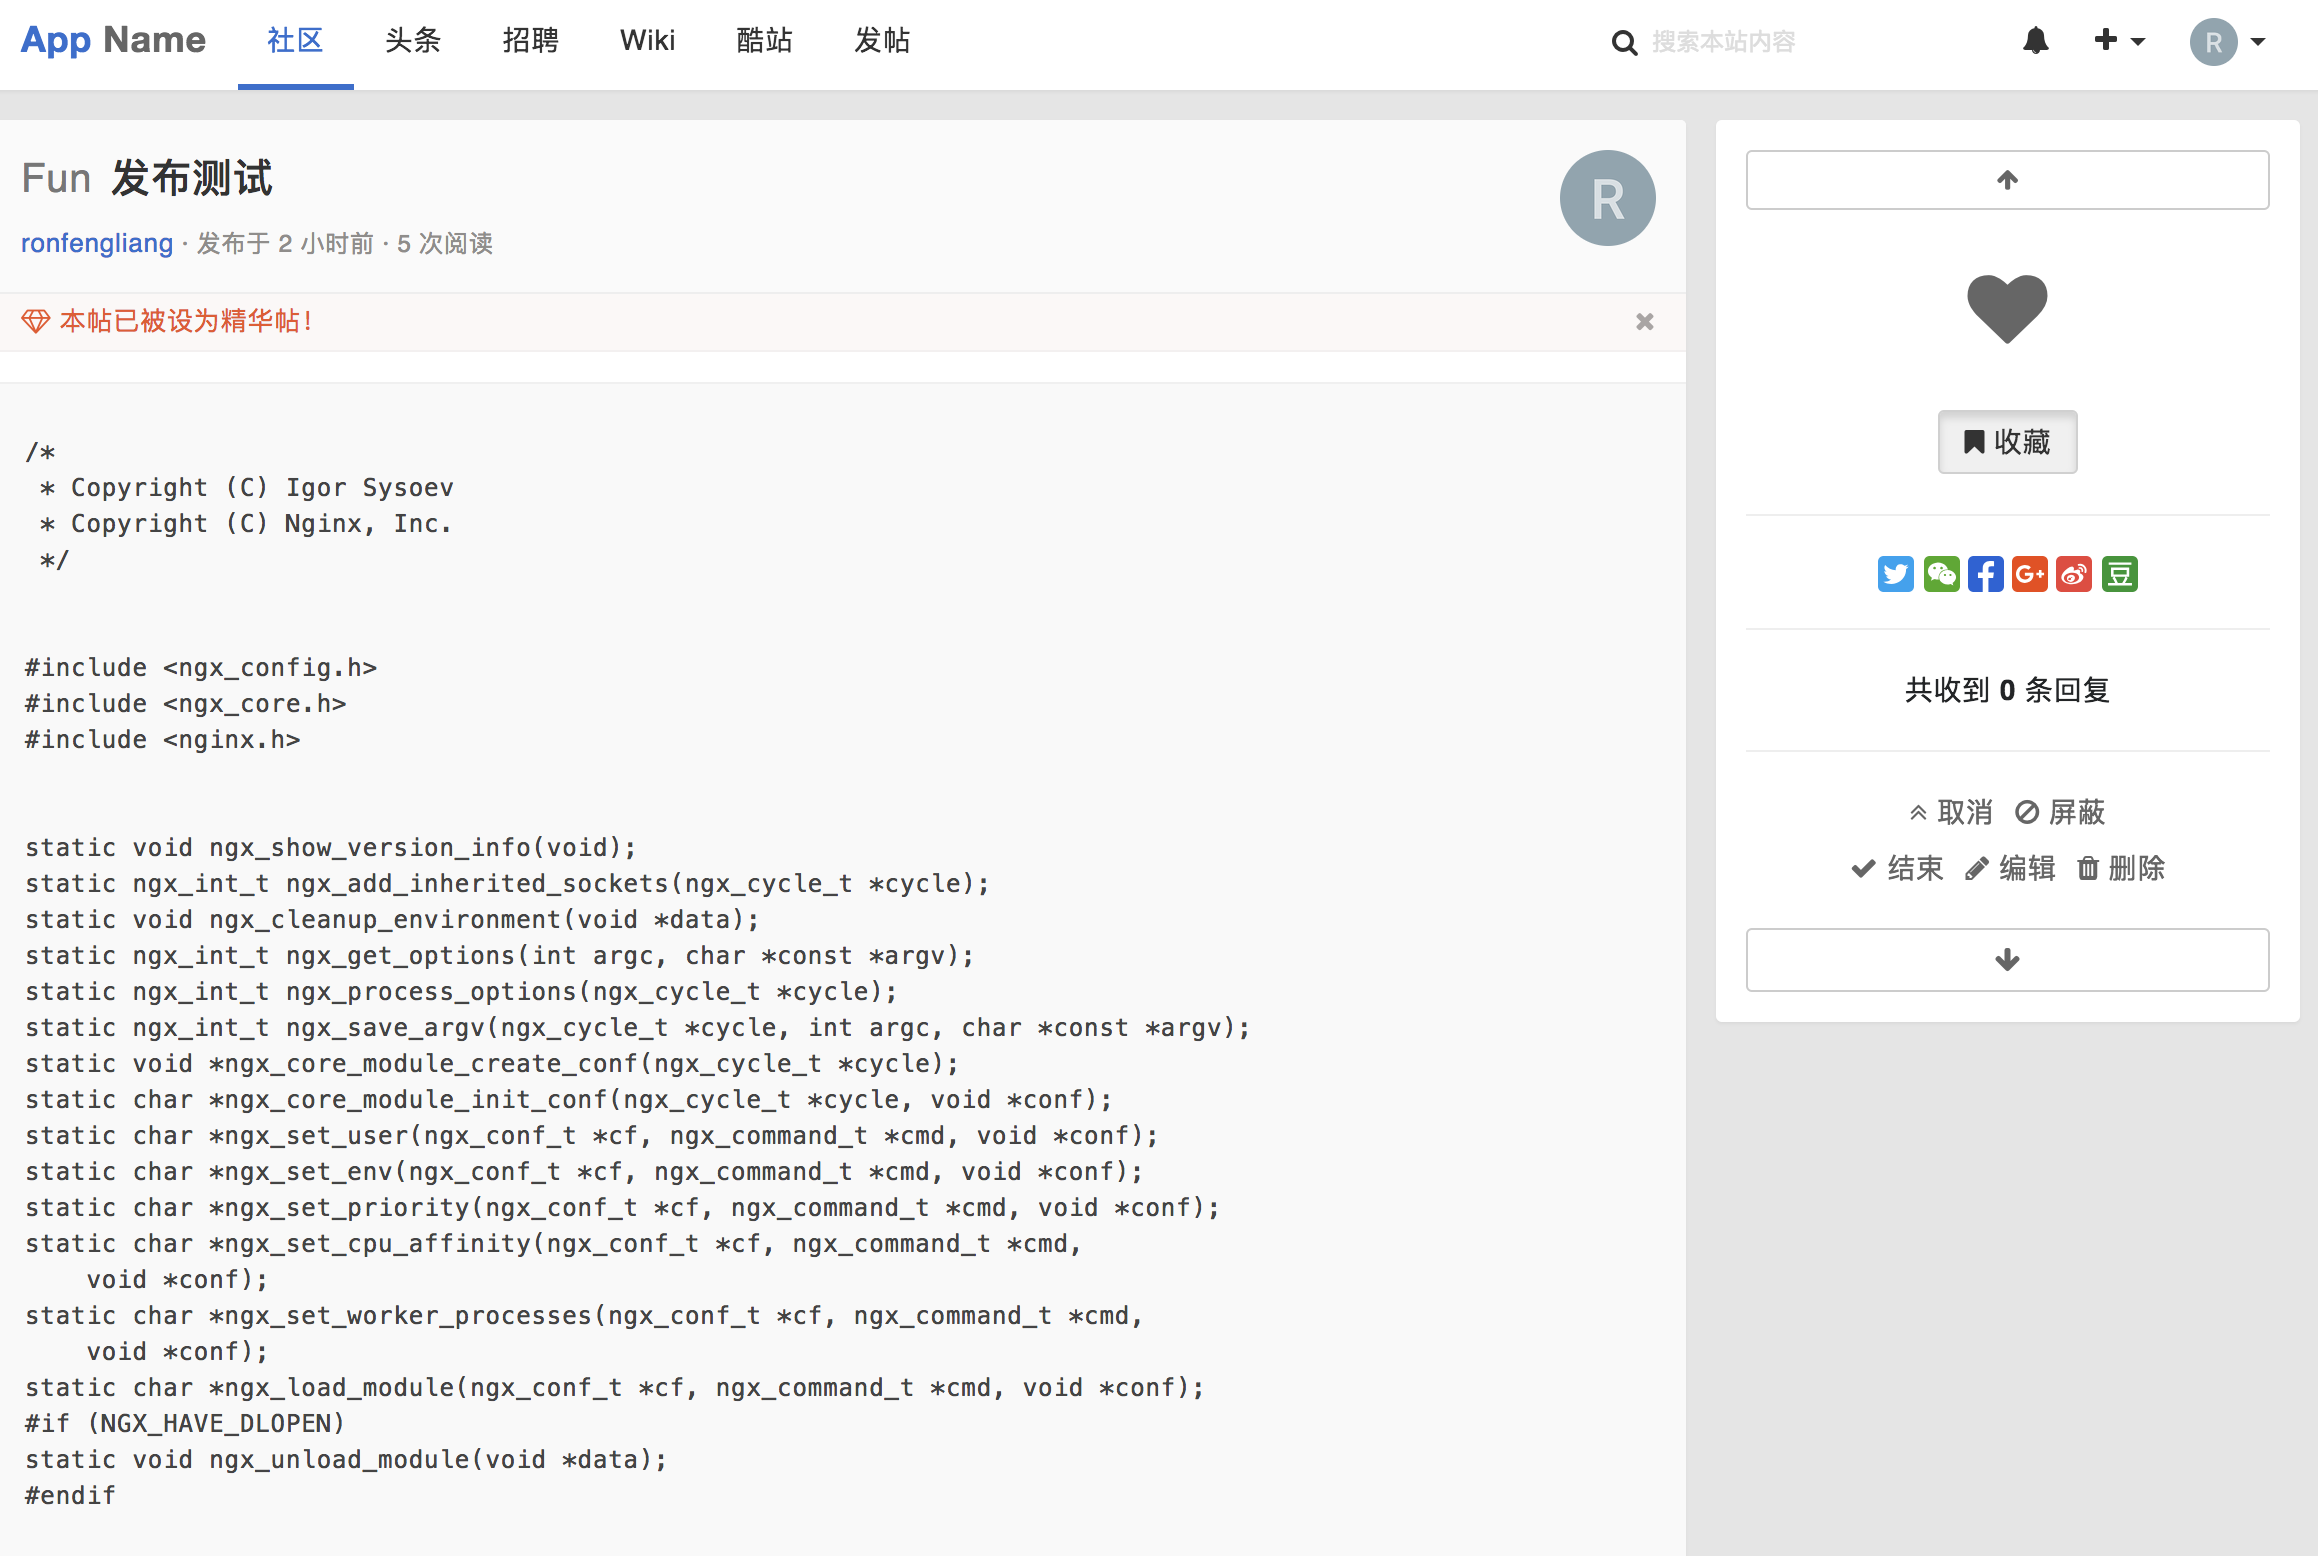Open the 头条 navigation tab
The image size is (2318, 1556).
(413, 41)
